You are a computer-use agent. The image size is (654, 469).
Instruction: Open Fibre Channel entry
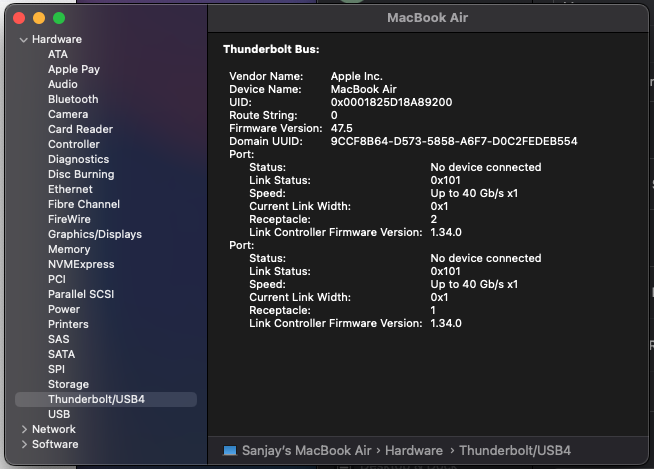84,204
